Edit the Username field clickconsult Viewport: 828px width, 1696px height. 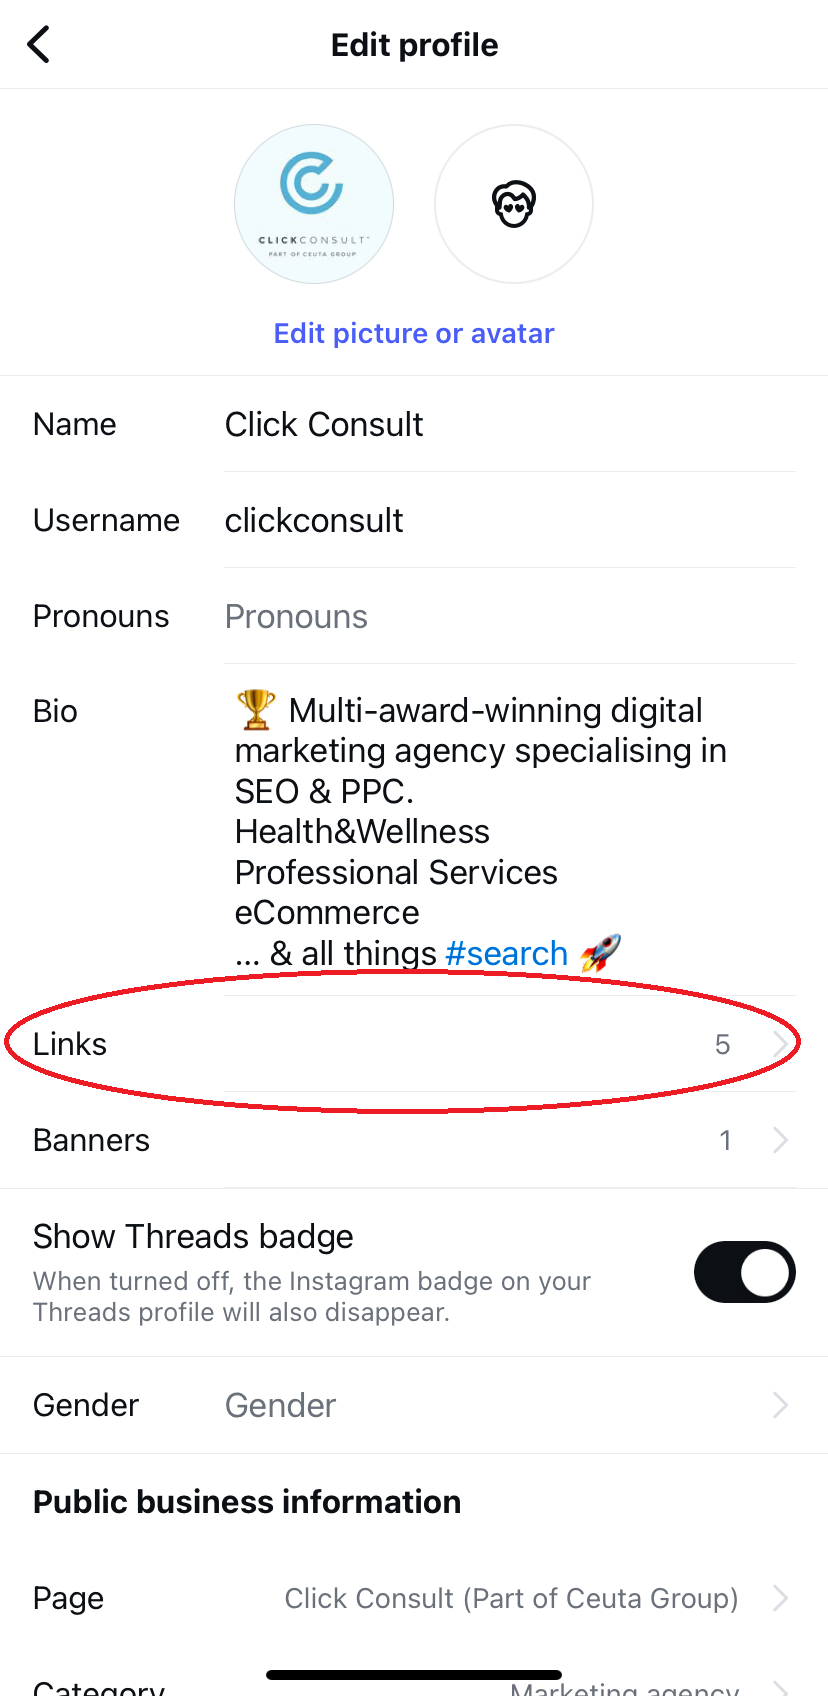[x=314, y=520]
